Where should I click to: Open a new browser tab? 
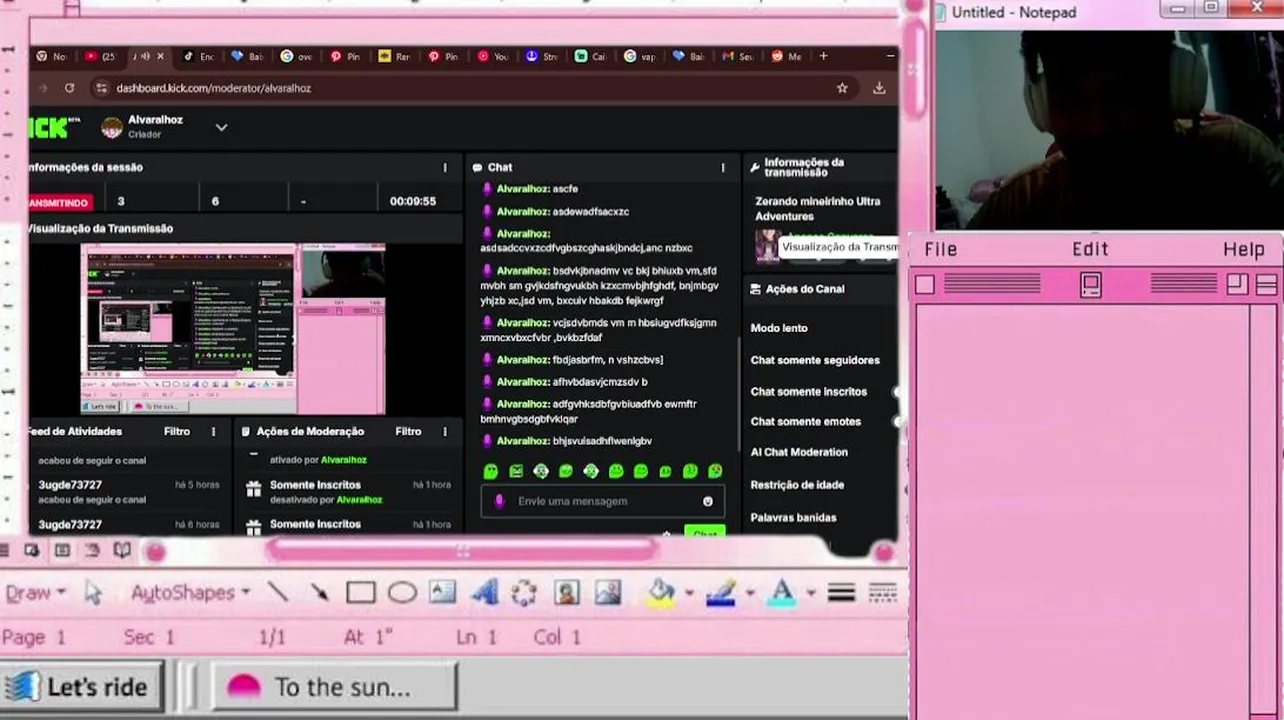(x=823, y=56)
